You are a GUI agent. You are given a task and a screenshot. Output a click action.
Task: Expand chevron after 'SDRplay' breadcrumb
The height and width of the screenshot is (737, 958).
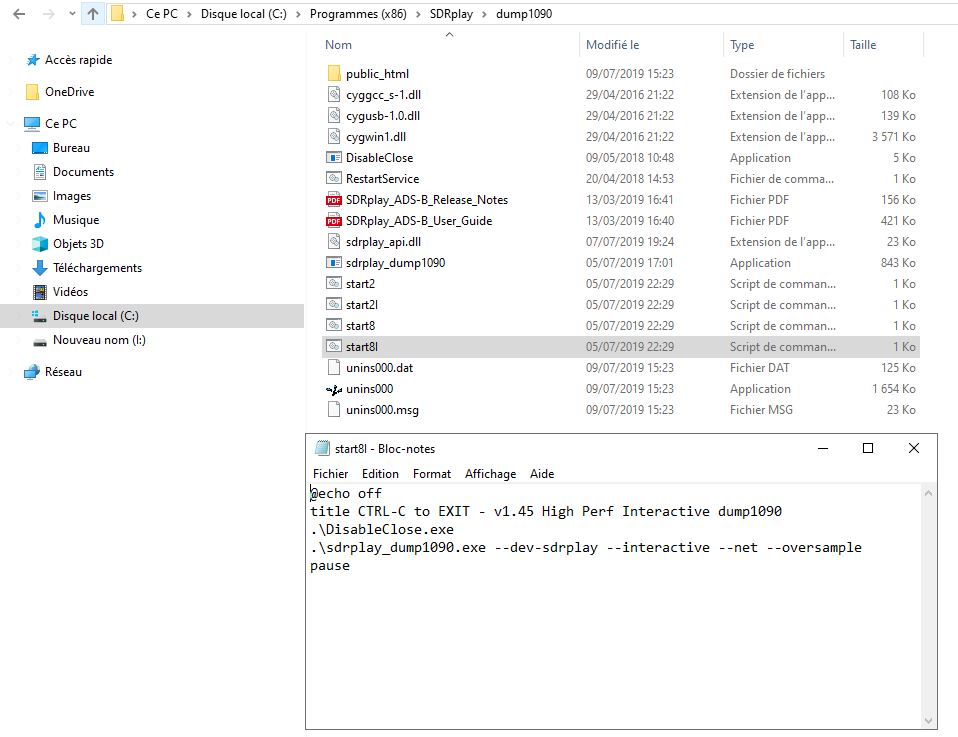tap(484, 14)
